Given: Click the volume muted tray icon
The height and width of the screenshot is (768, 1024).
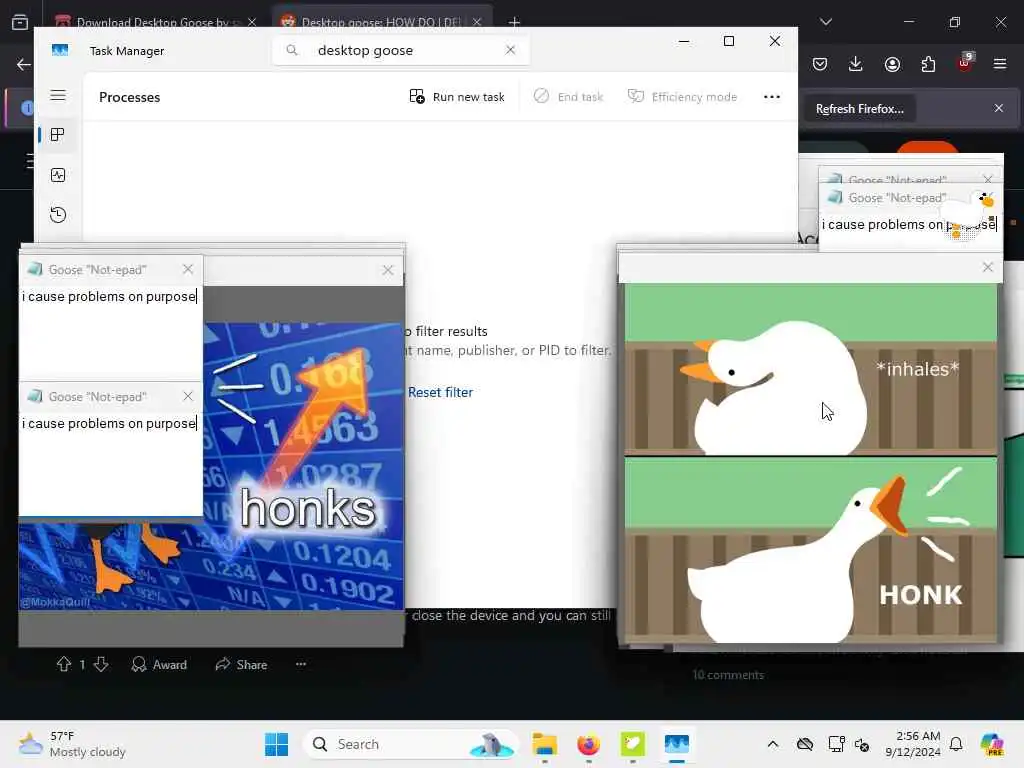Looking at the screenshot, I should tap(862, 744).
